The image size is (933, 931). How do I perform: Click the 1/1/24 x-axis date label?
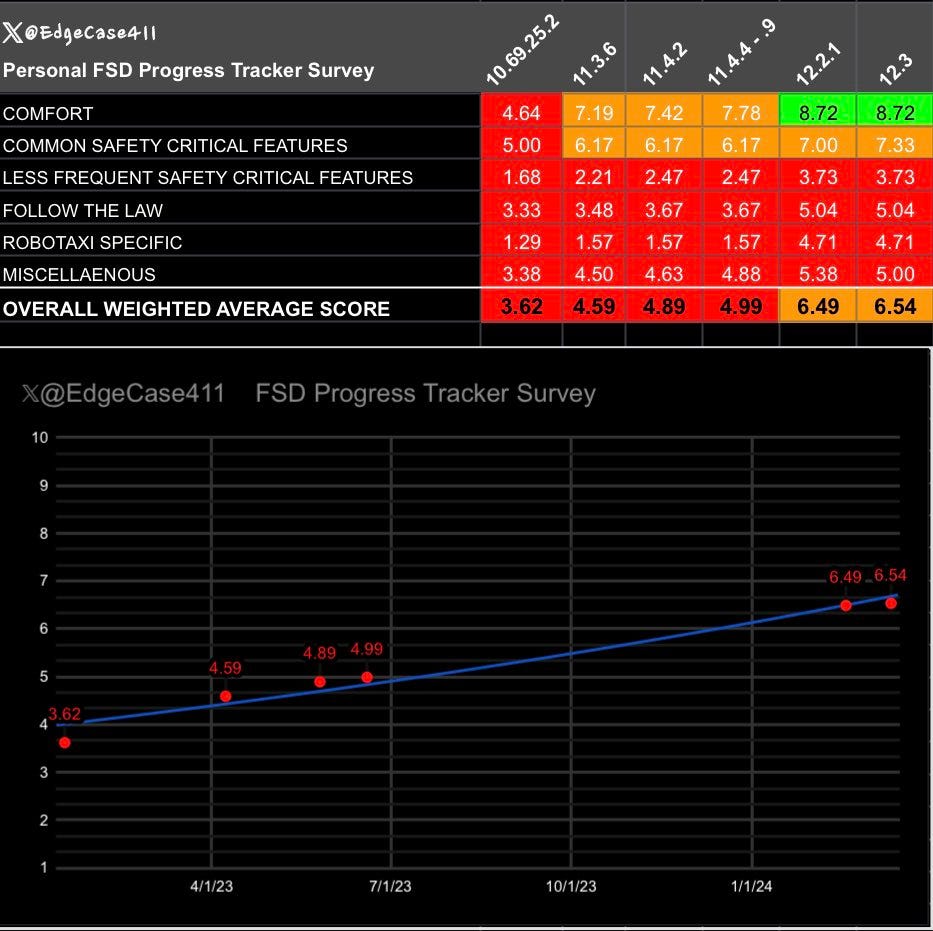point(752,886)
